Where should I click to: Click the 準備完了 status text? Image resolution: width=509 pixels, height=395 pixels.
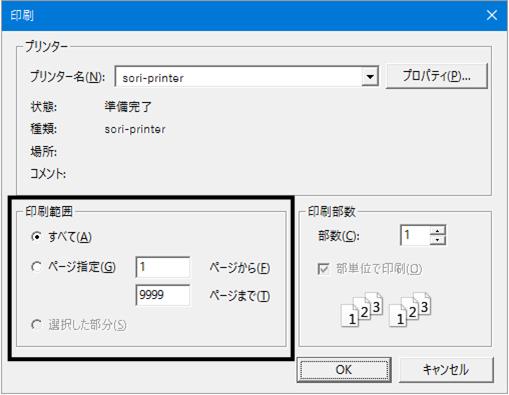[x=128, y=107]
